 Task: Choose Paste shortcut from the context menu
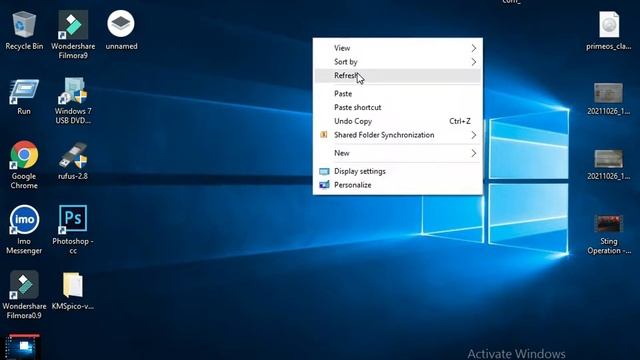398,107
